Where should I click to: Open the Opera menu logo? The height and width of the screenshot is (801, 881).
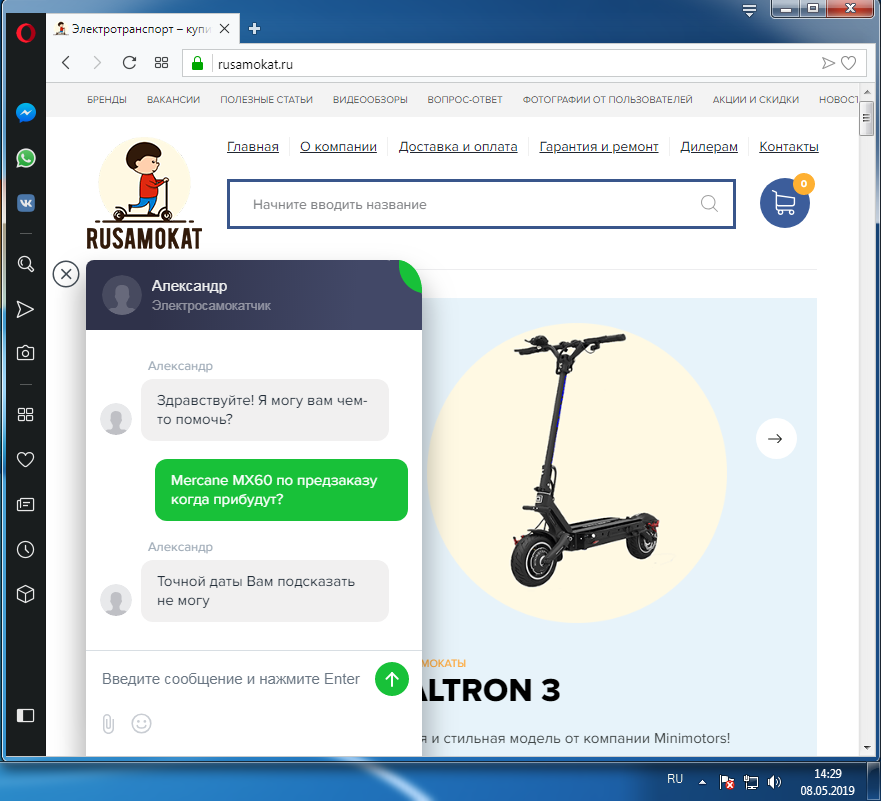(25, 33)
